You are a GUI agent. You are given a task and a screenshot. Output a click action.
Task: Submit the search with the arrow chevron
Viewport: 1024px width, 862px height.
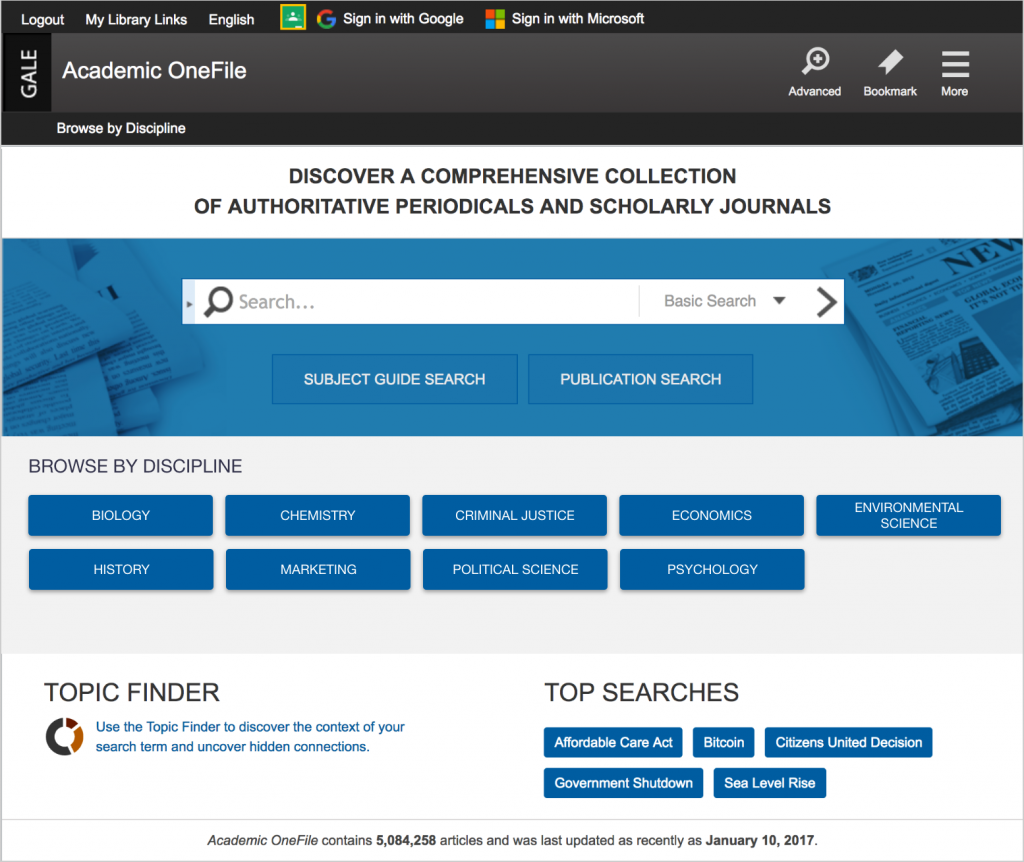[825, 301]
